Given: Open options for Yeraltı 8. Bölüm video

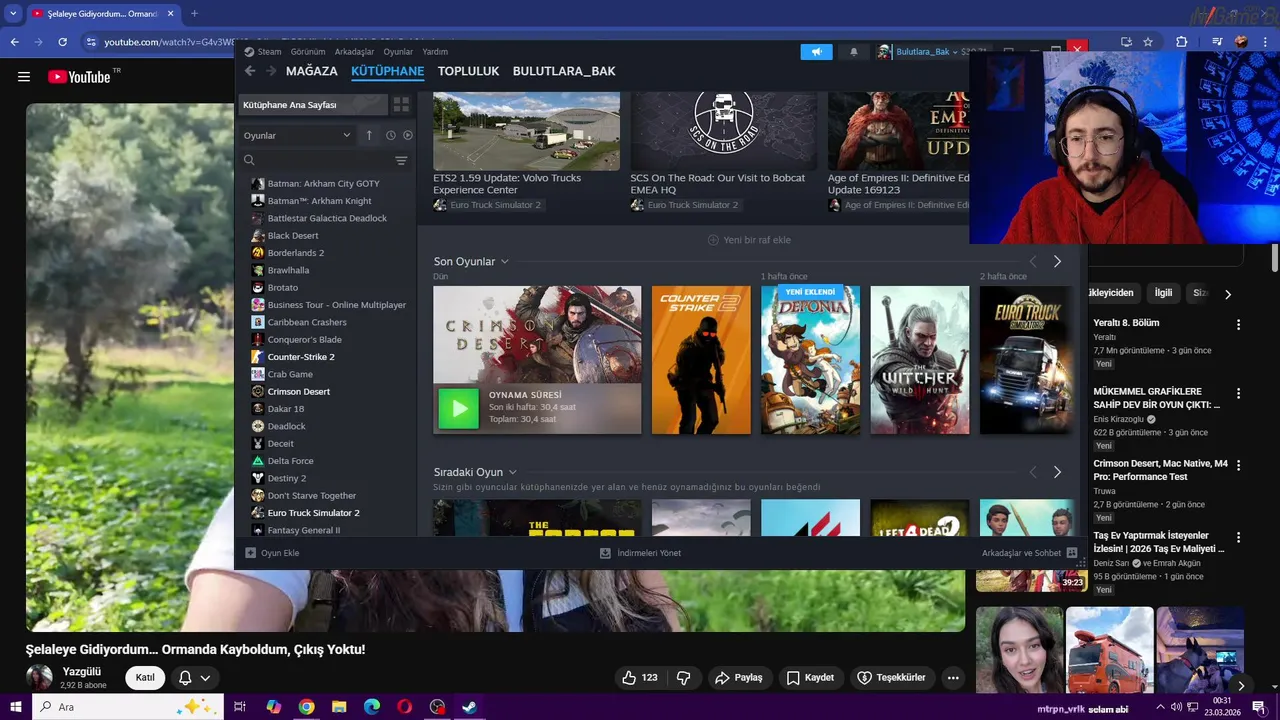Looking at the screenshot, I should tap(1238, 325).
